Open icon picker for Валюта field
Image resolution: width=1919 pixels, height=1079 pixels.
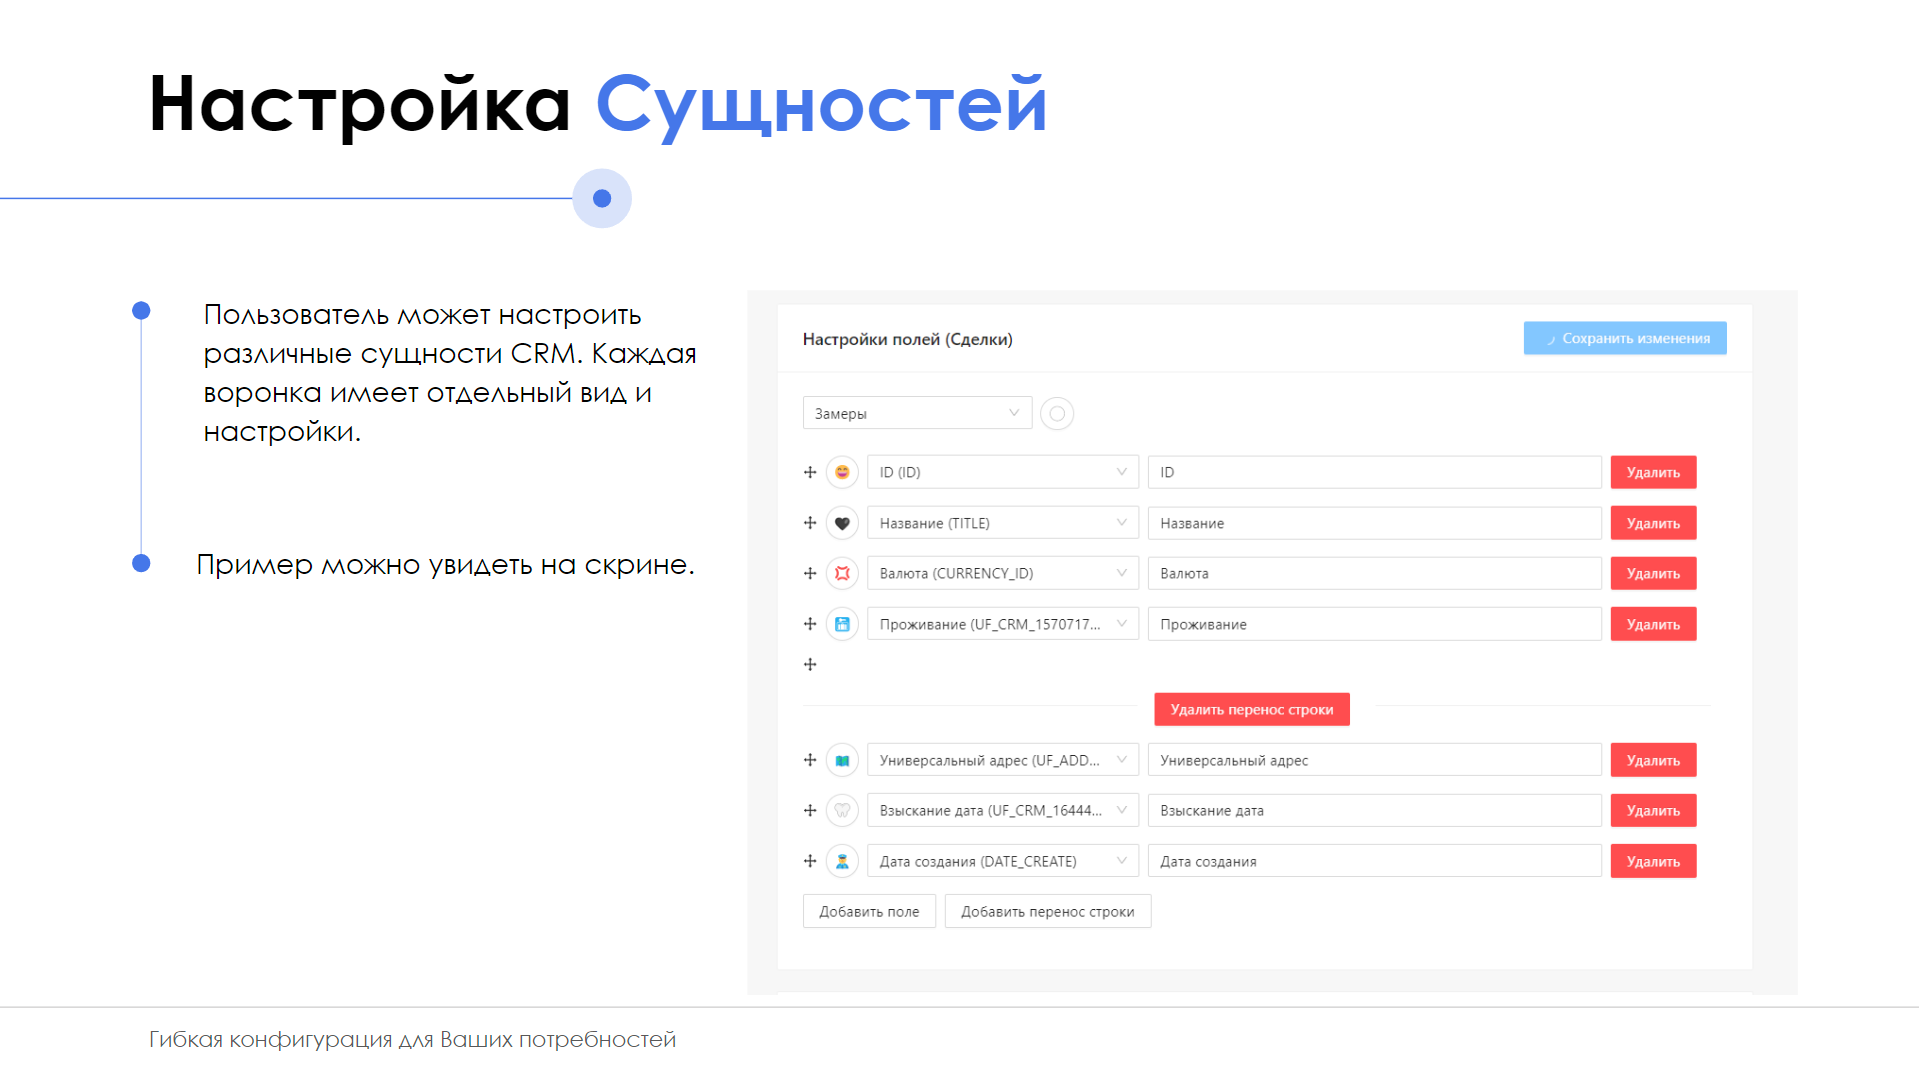point(842,573)
